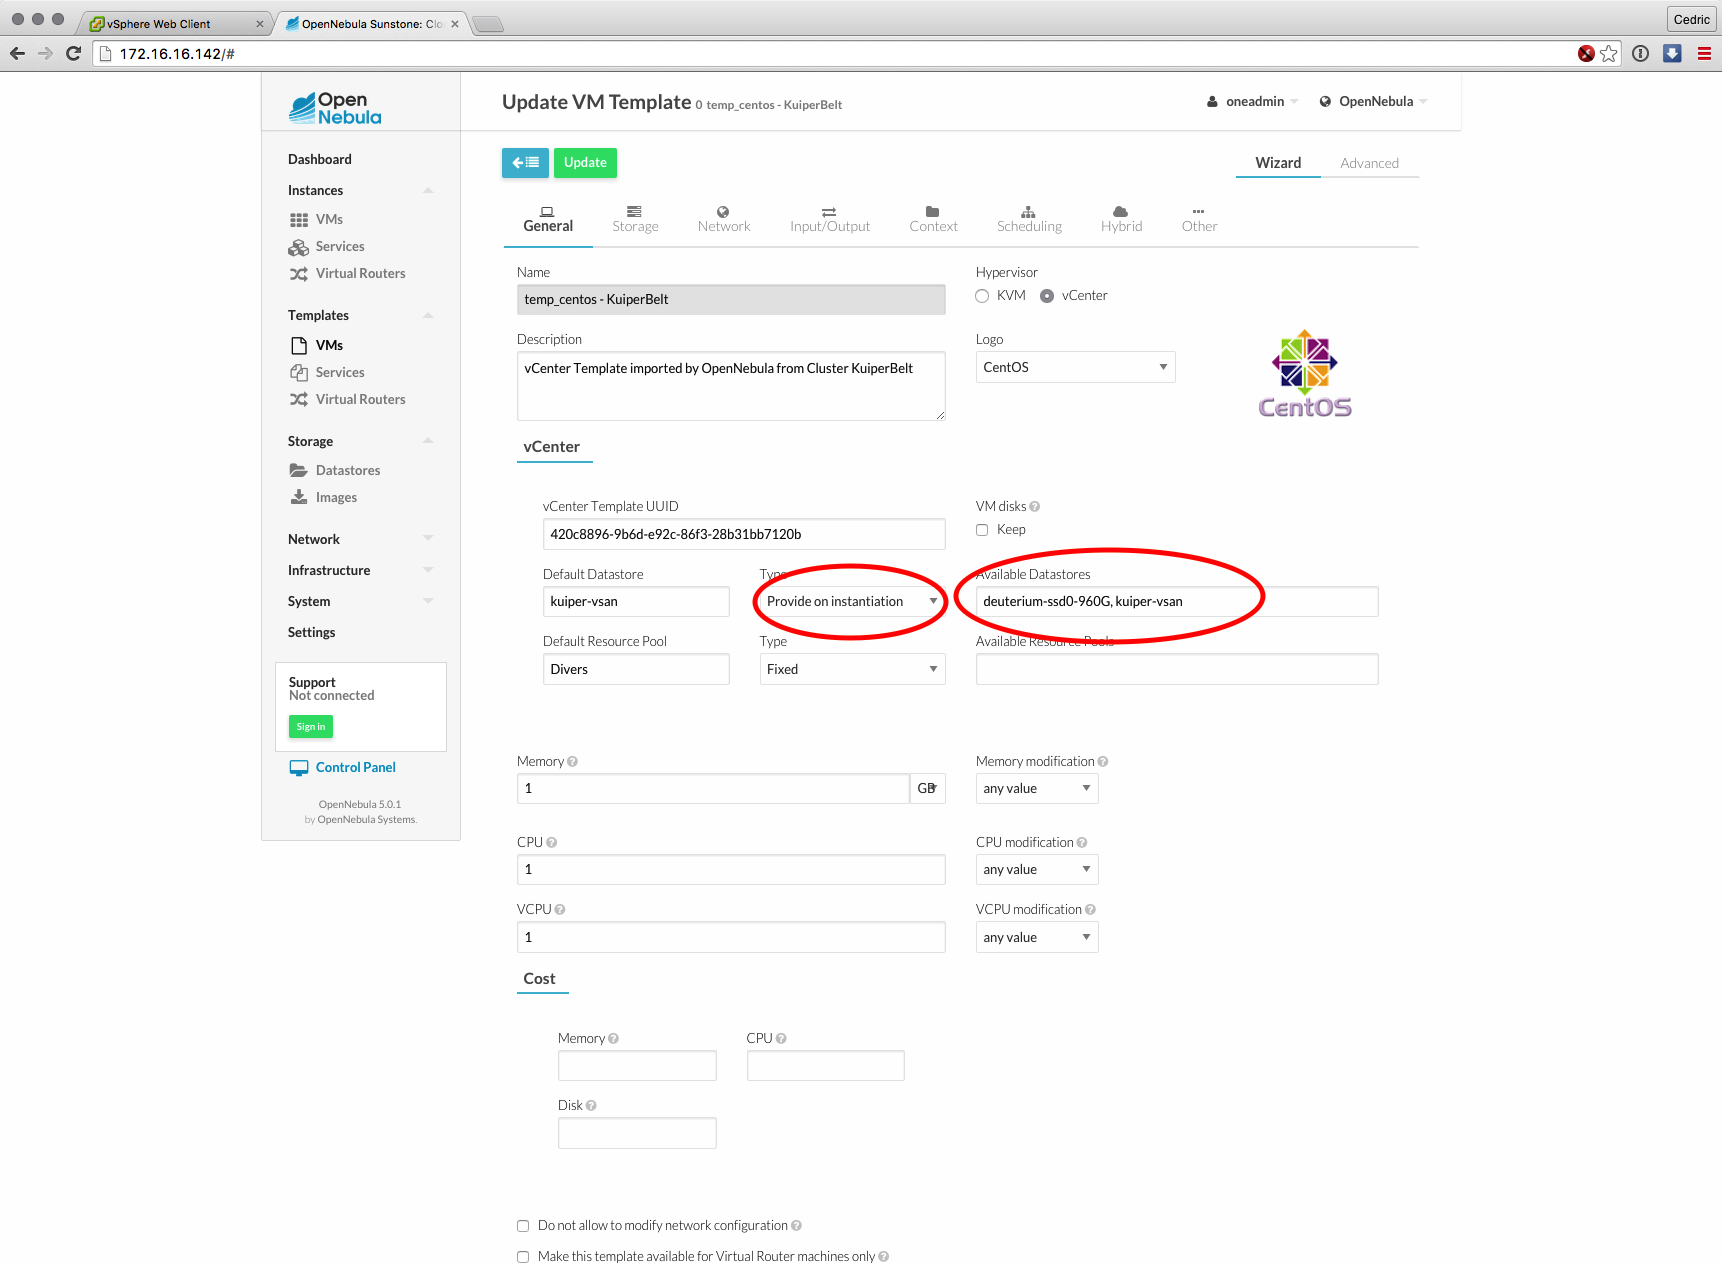The width and height of the screenshot is (1722, 1263).
Task: Click the green Update button
Action: coord(585,163)
